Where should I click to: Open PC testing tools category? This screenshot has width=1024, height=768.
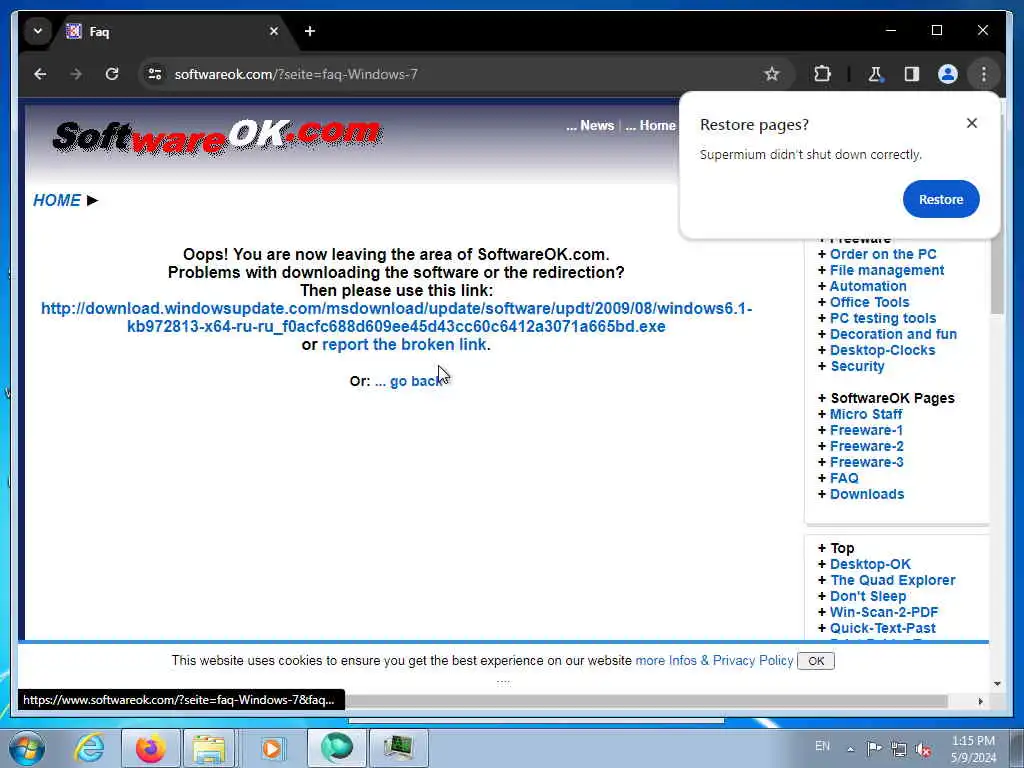point(883,318)
